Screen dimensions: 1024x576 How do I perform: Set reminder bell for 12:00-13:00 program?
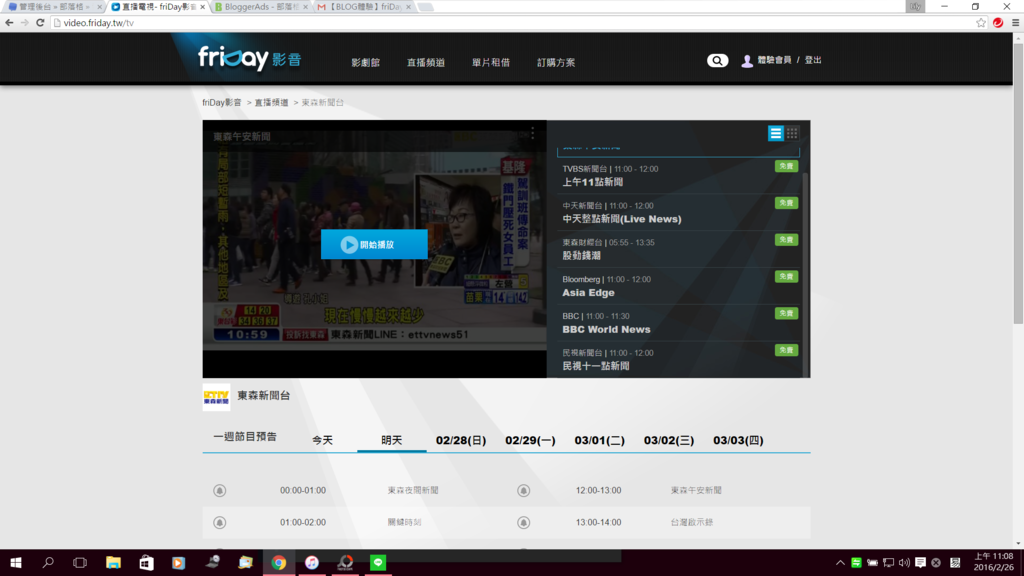point(523,490)
